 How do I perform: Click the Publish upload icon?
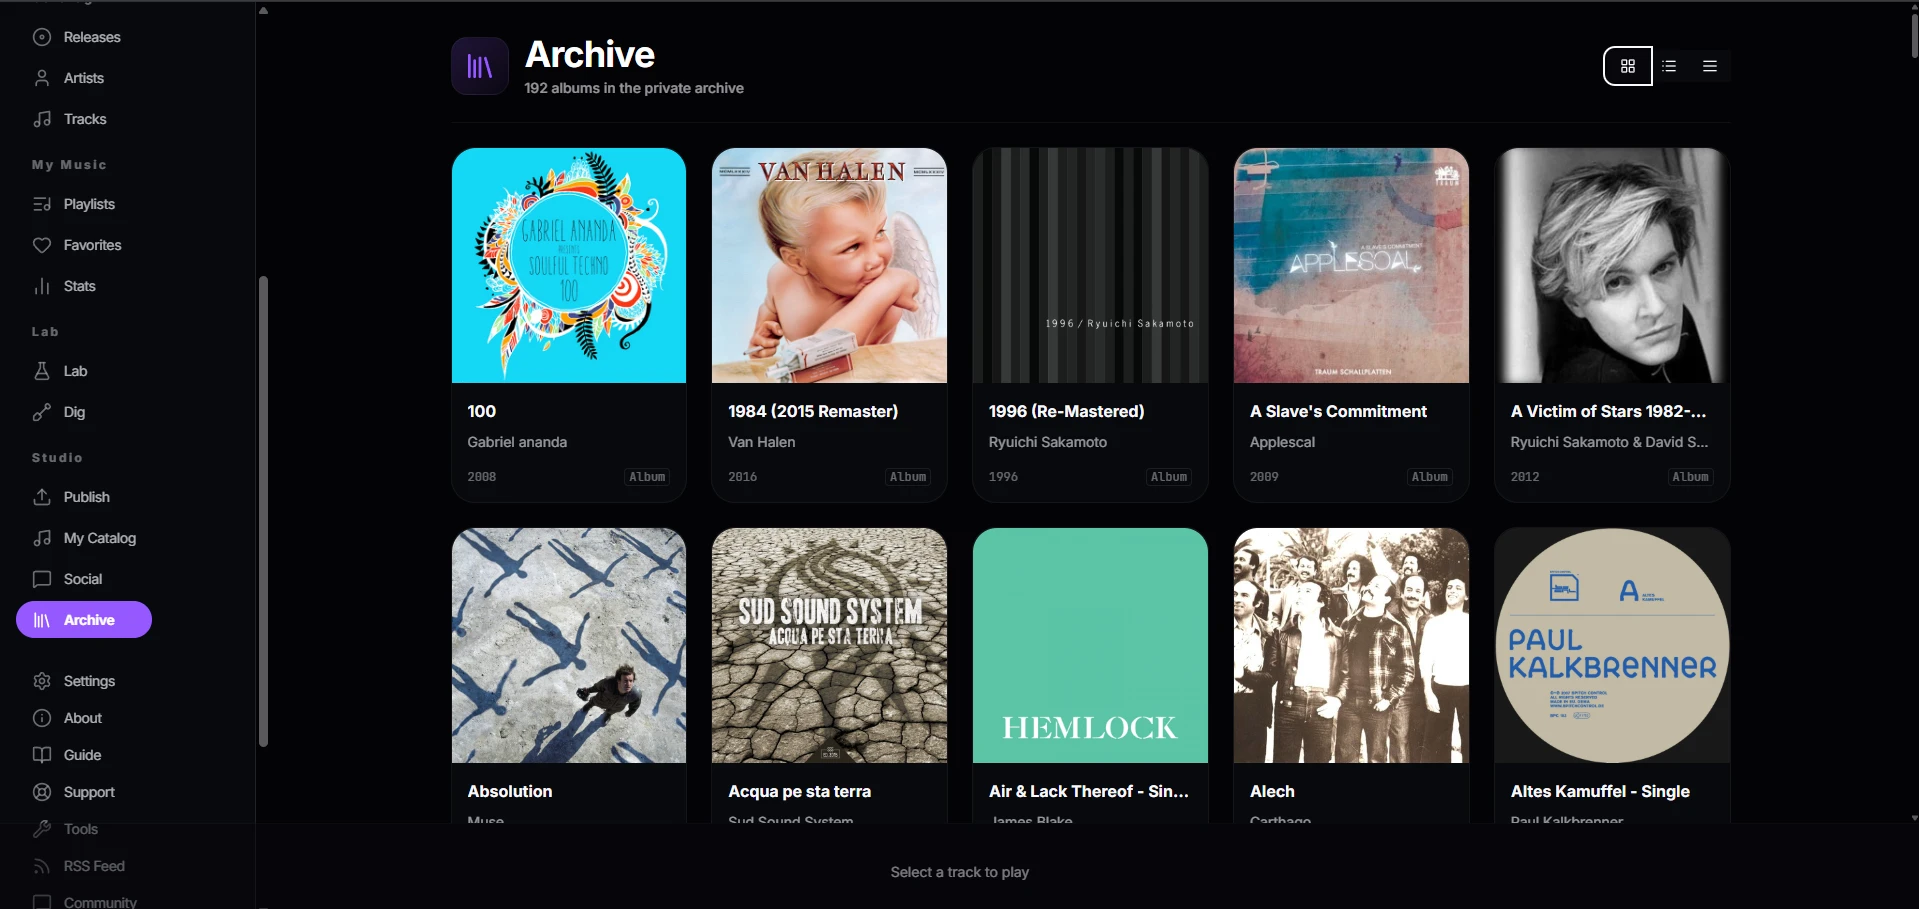(x=42, y=497)
